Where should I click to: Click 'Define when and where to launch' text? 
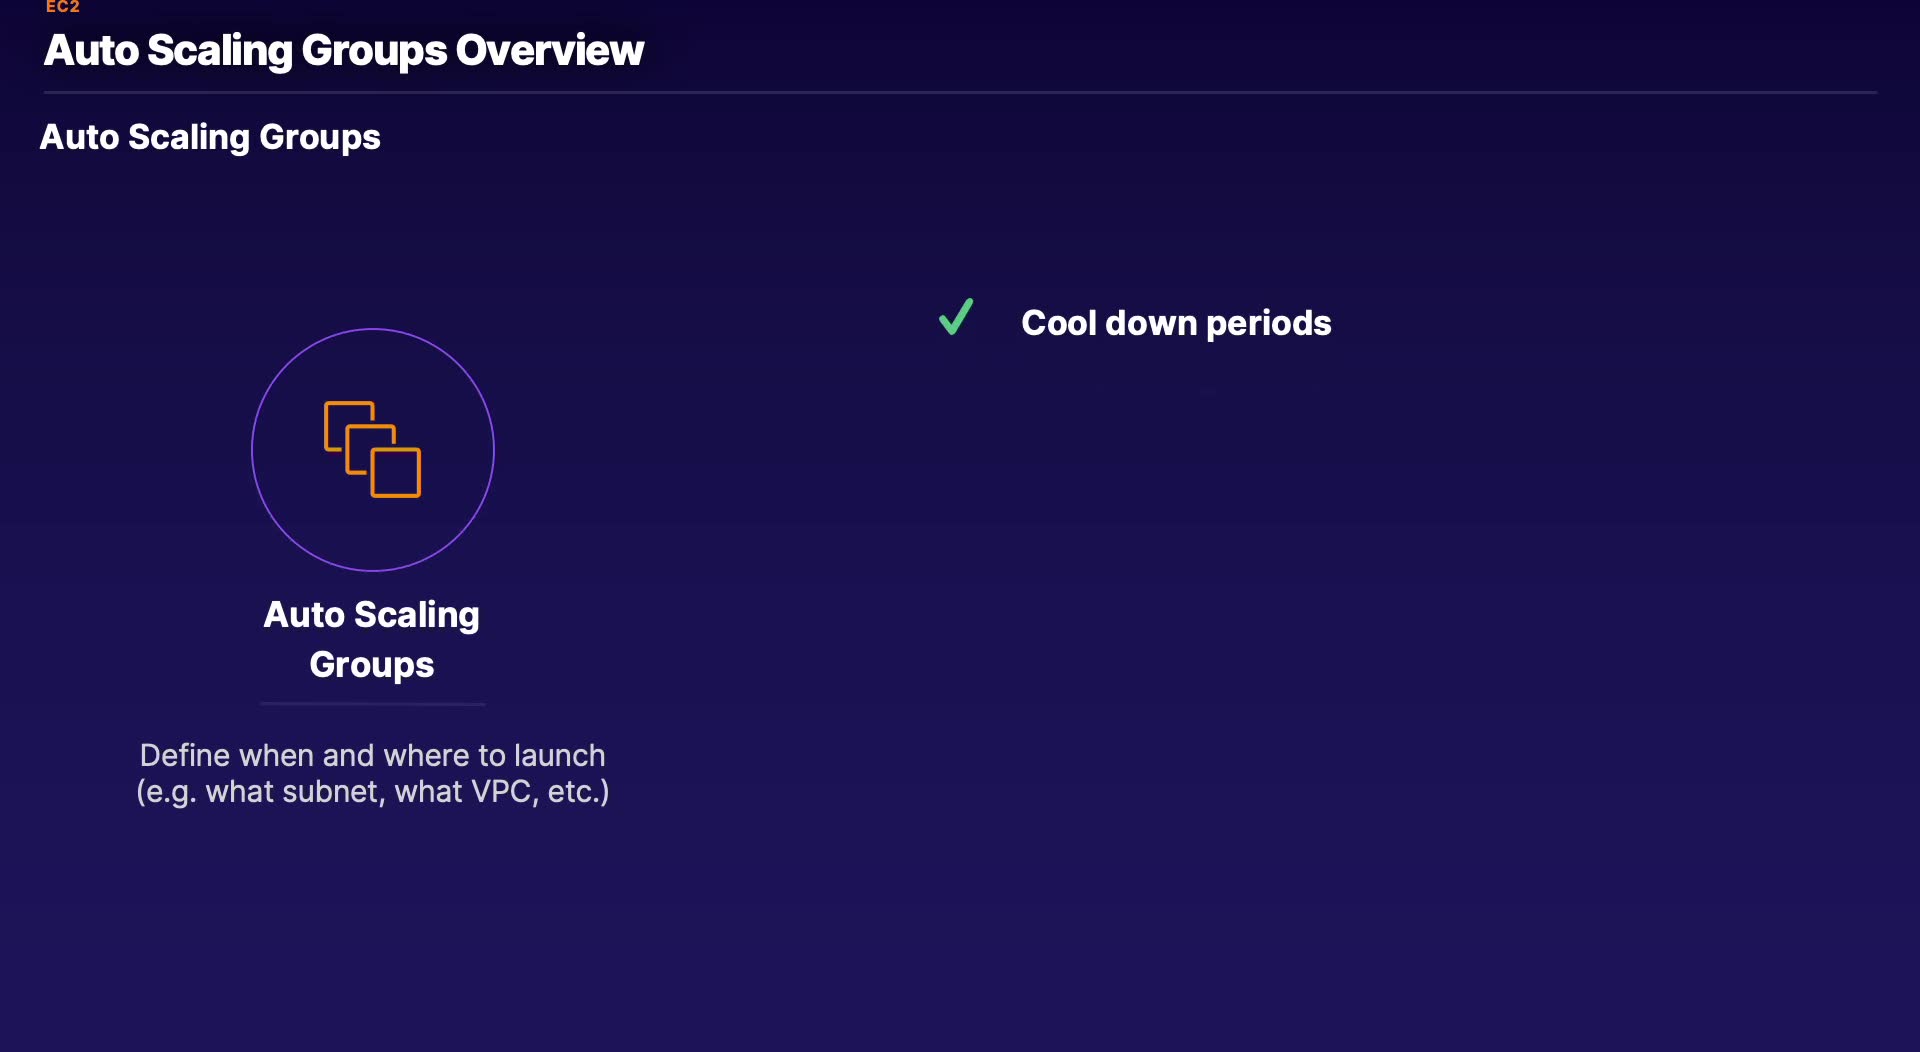click(372, 755)
